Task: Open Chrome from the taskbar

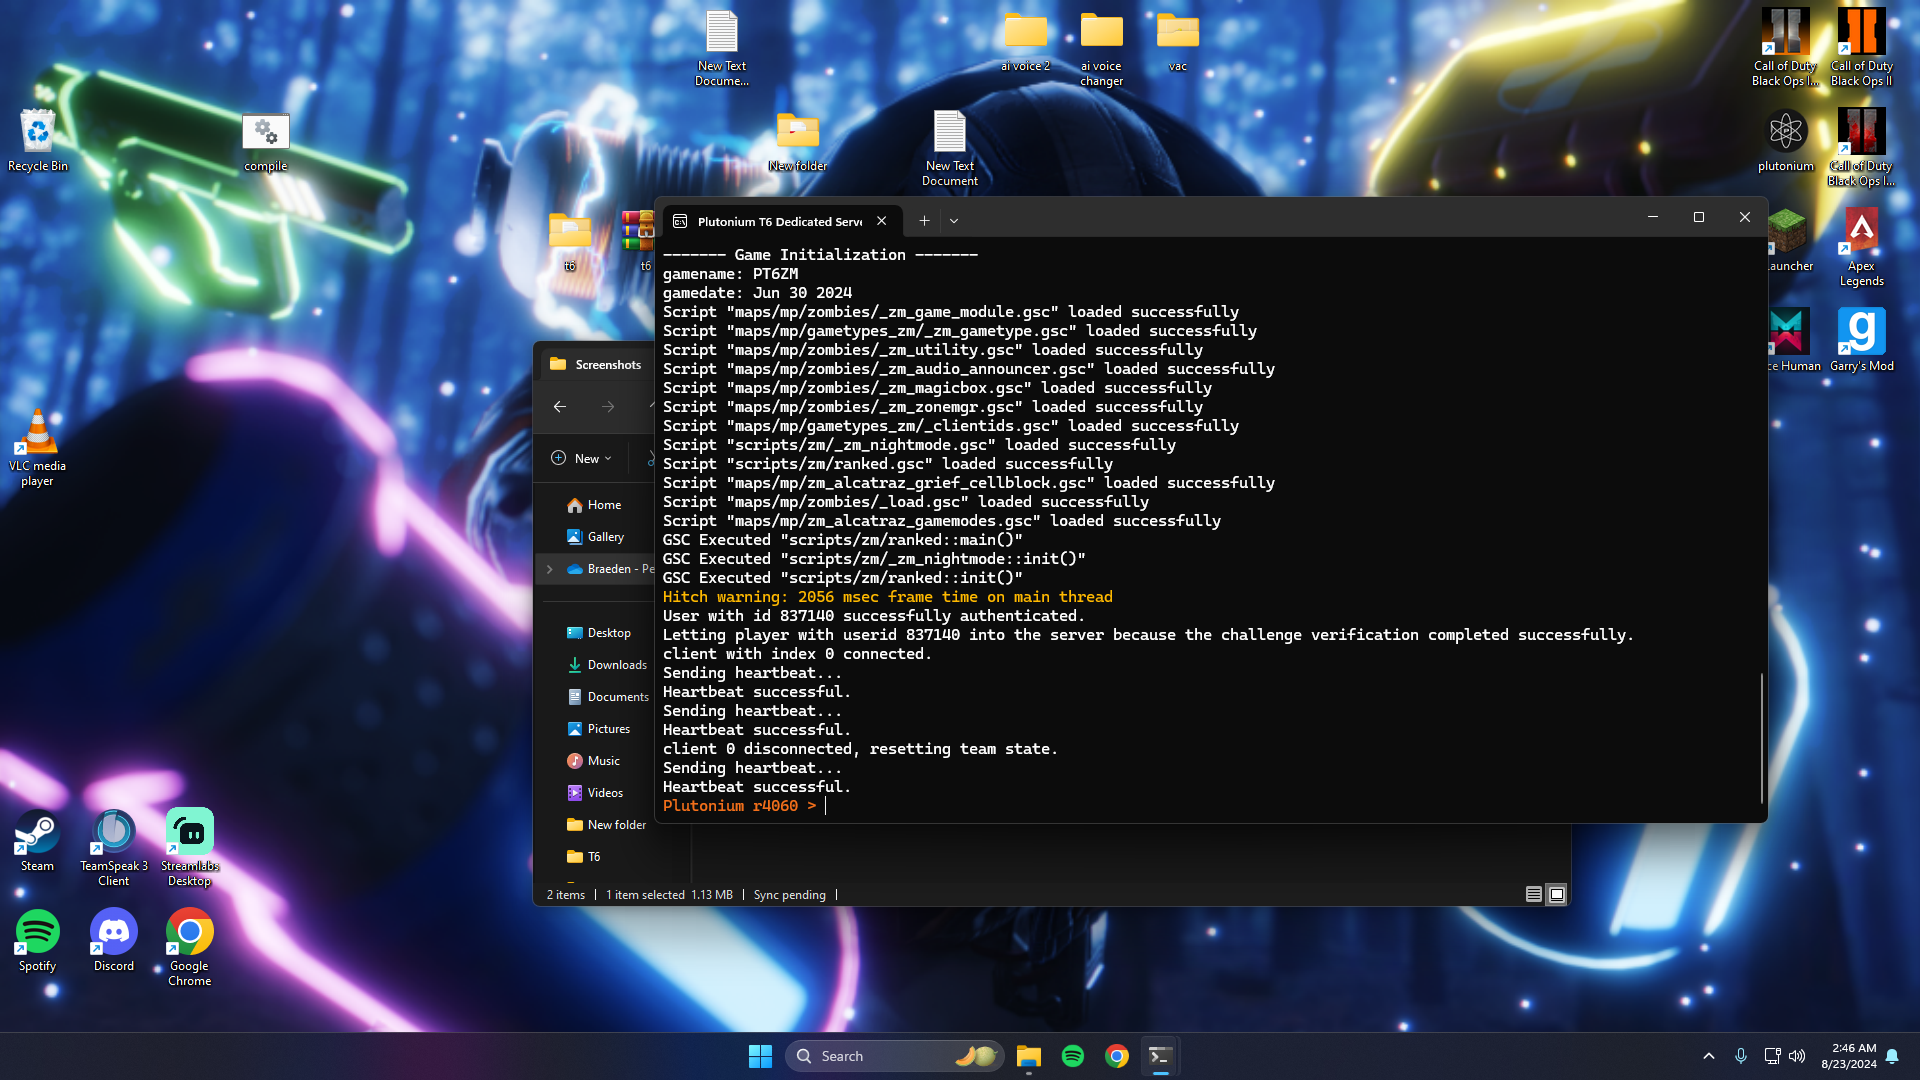Action: point(1116,1056)
